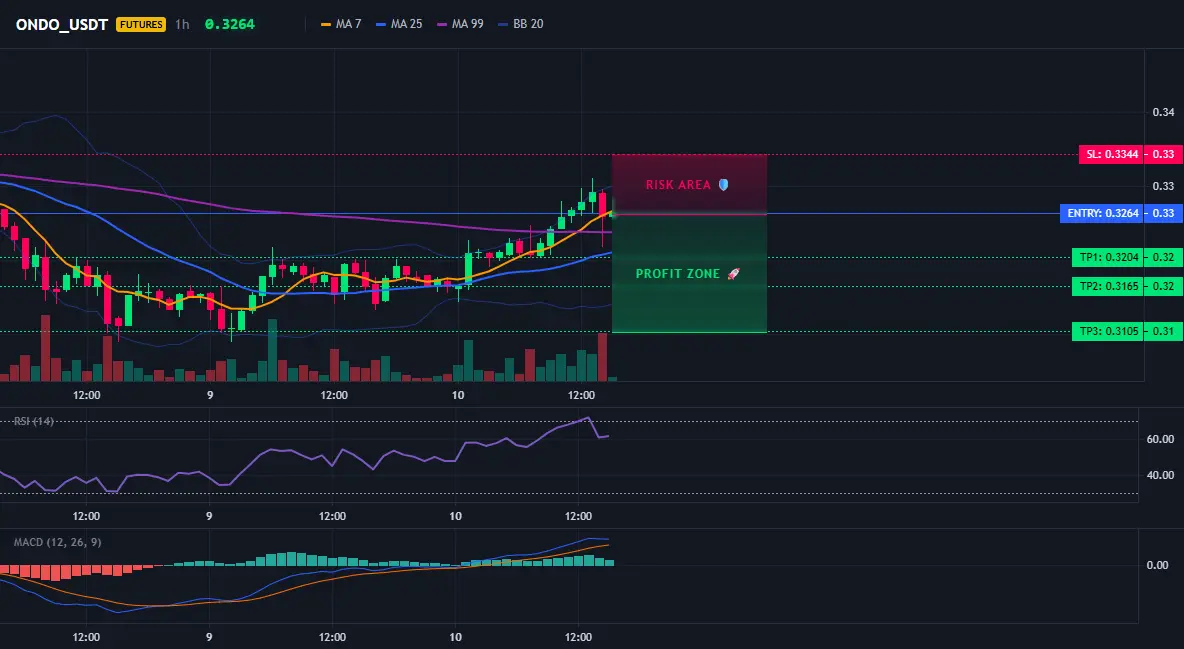Select the 1h timeframe label

pyautogui.click(x=182, y=24)
